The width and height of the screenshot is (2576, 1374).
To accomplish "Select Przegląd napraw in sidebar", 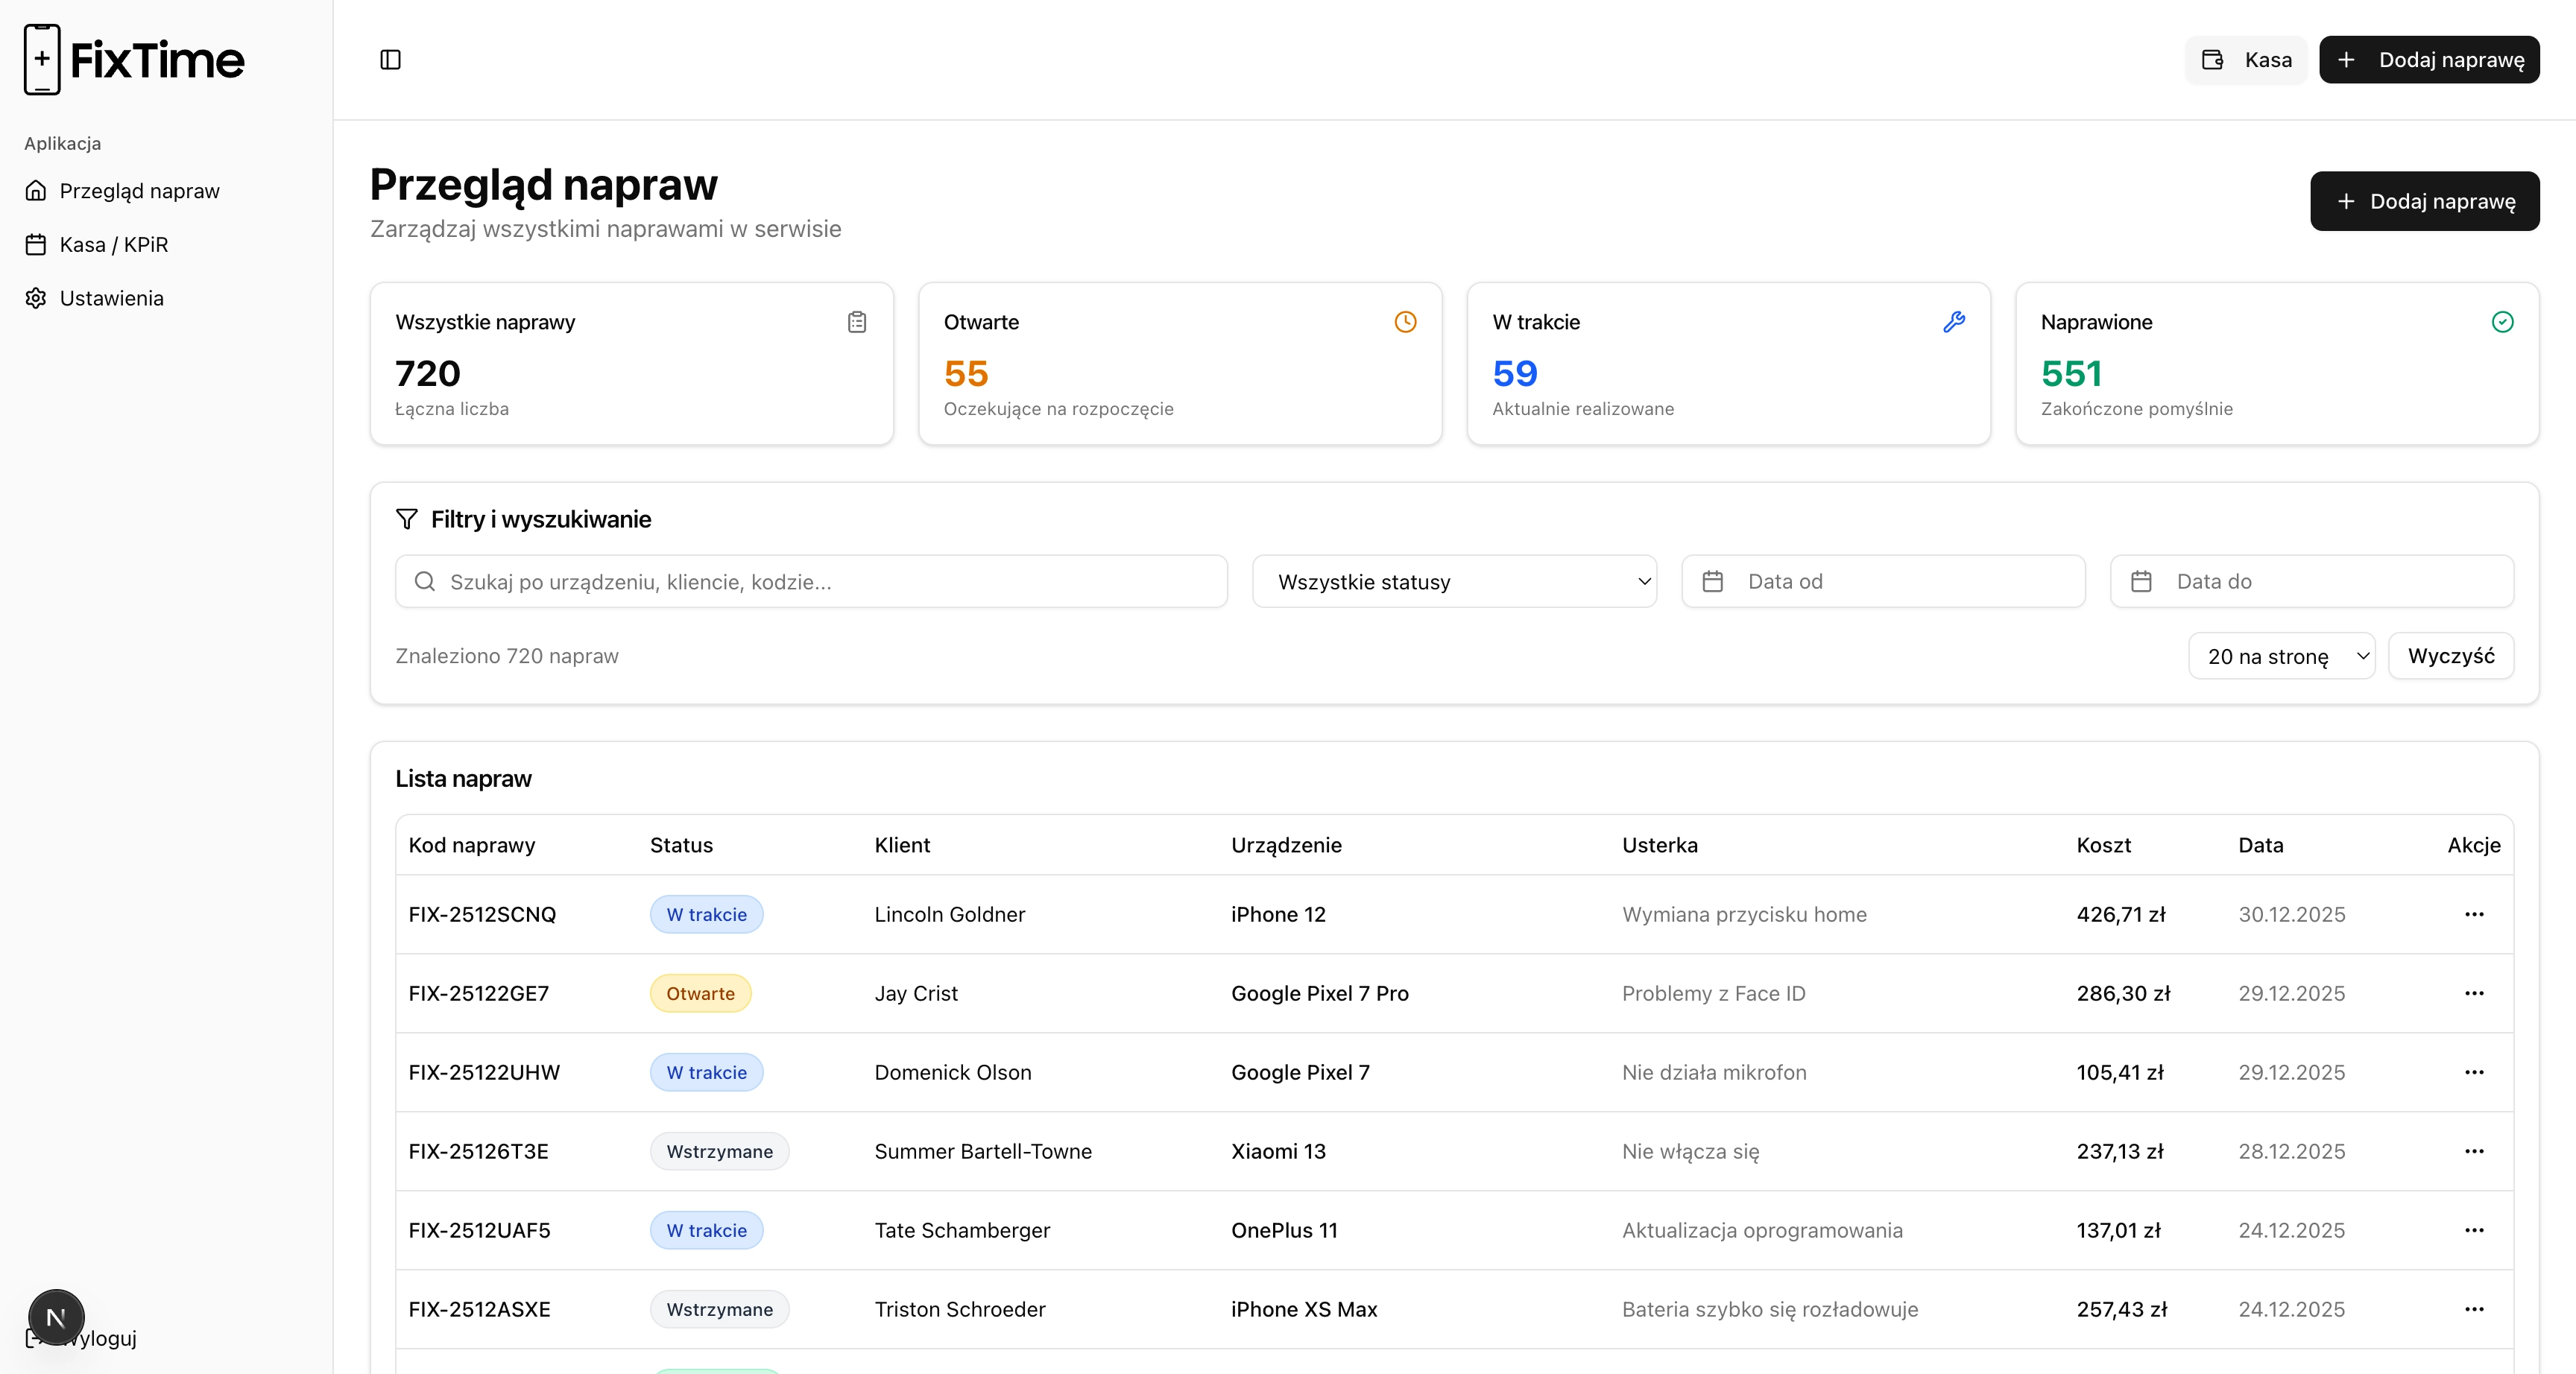I will pyautogui.click(x=139, y=191).
